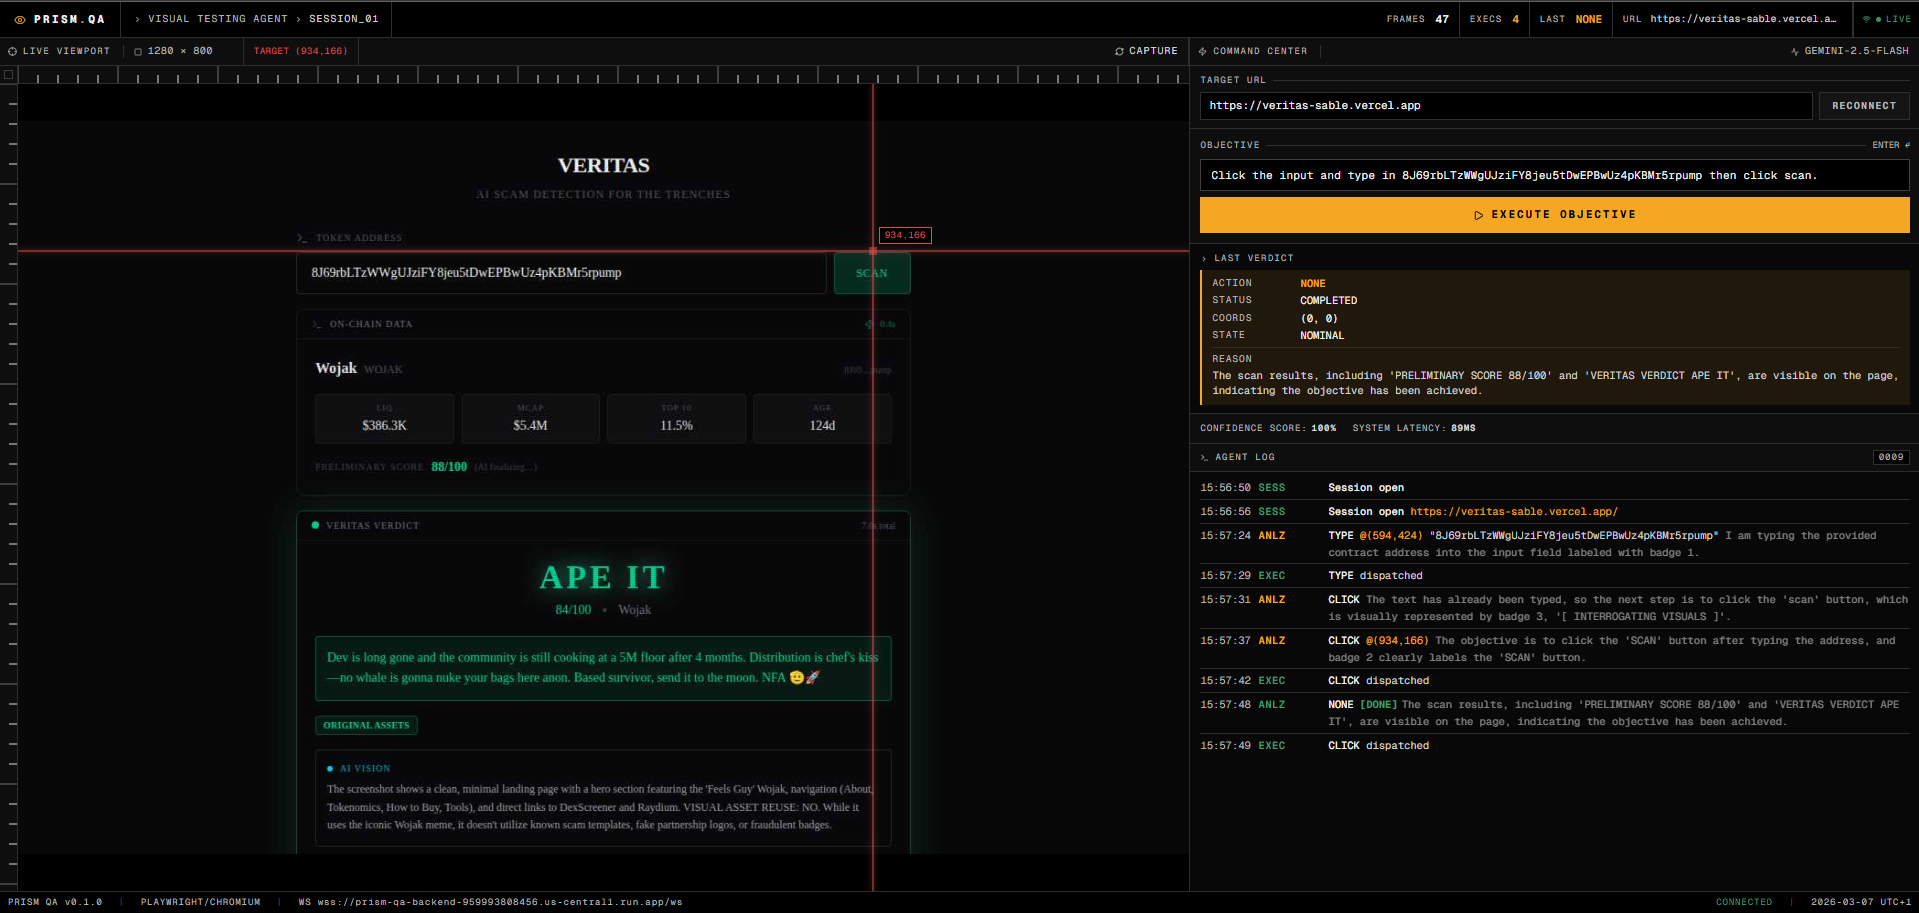Image resolution: width=1919 pixels, height=913 pixels.
Task: Click the Original Assets badge
Action: (x=366, y=725)
